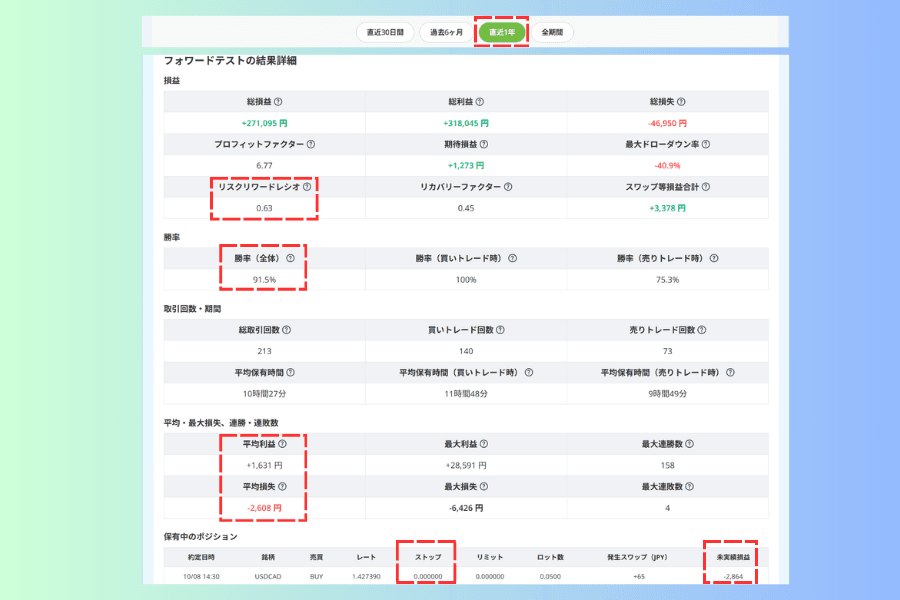The height and width of the screenshot is (600, 900).
Task: Select the profit factor value 6.77
Action: (265, 165)
